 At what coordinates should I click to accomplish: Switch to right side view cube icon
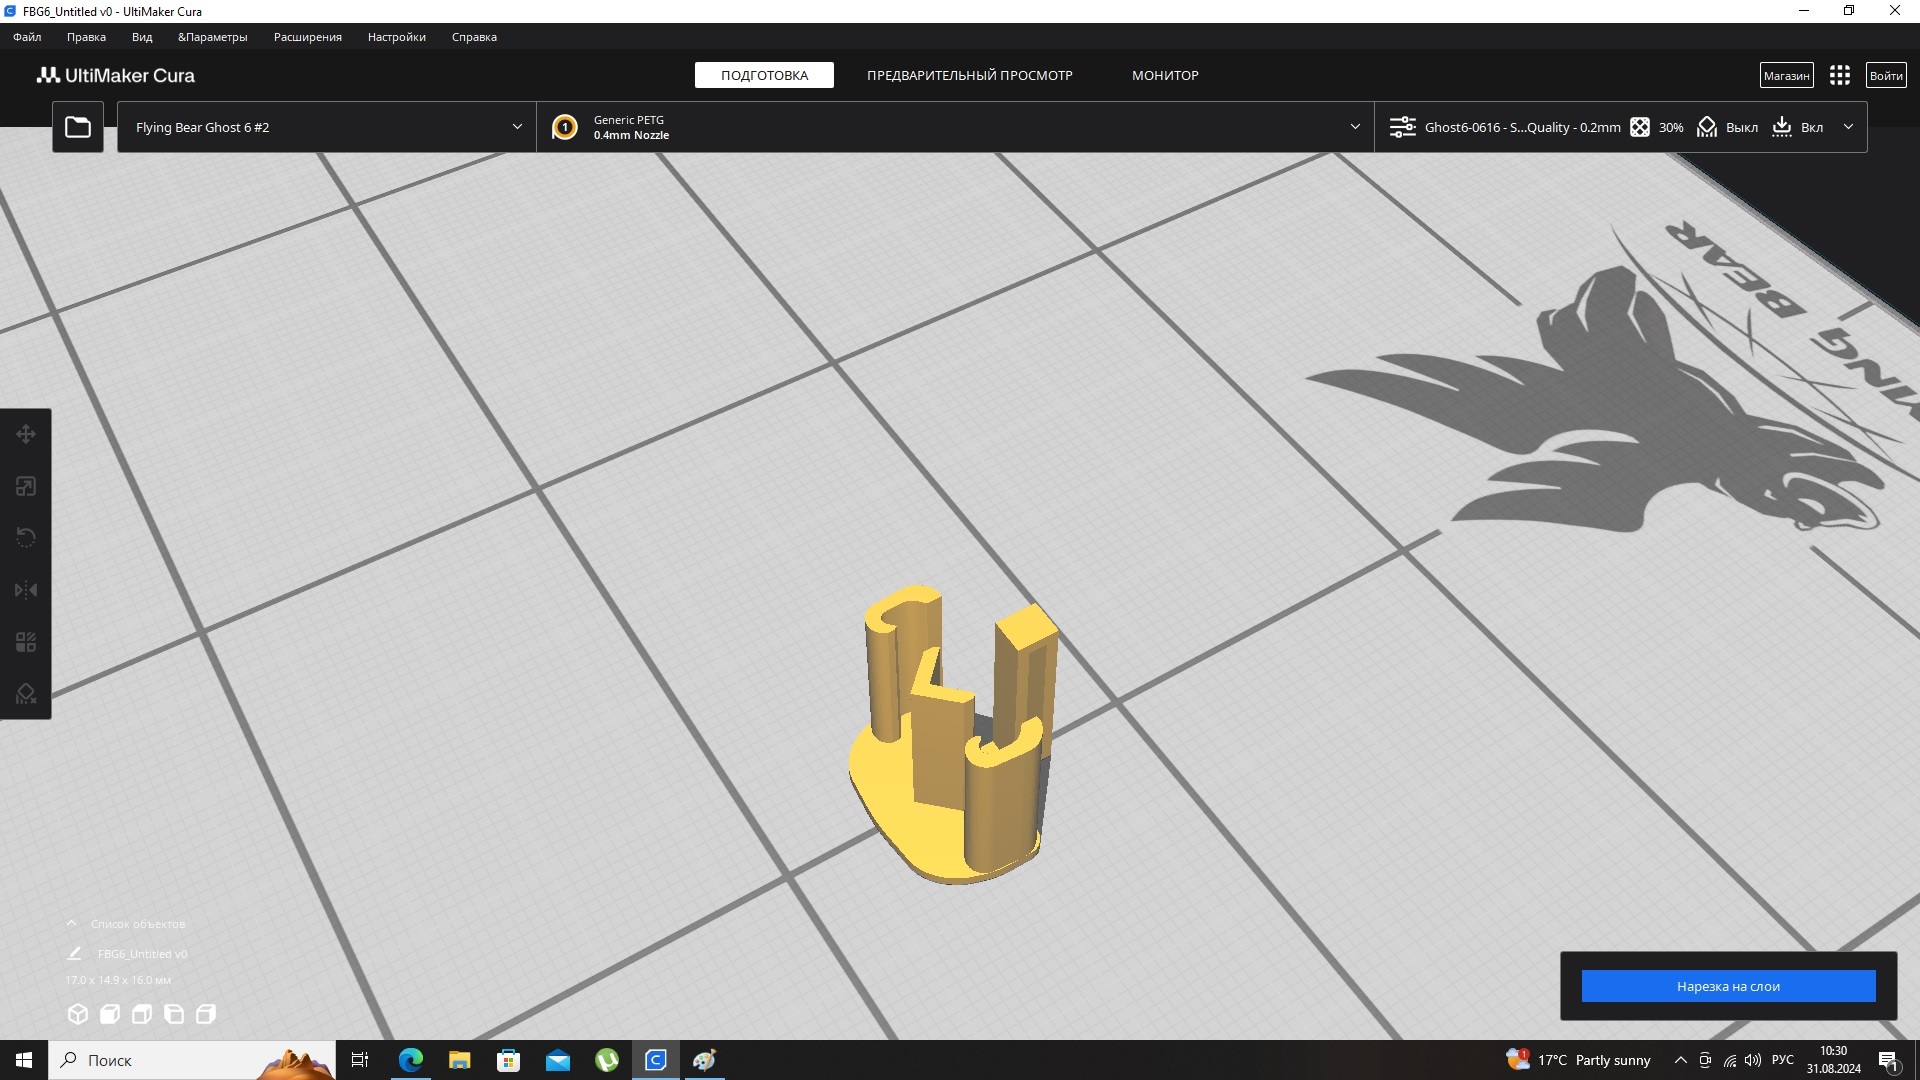[x=206, y=1014]
